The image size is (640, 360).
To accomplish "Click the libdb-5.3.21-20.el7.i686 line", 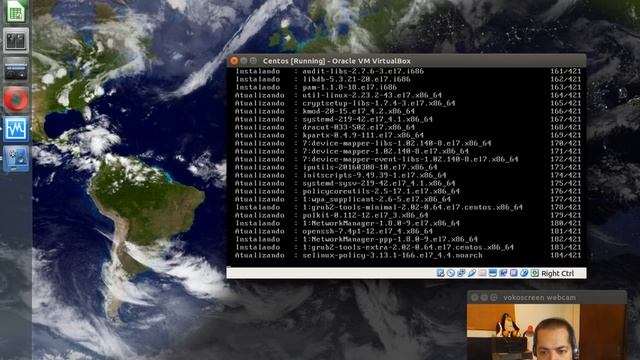I will coord(407,79).
